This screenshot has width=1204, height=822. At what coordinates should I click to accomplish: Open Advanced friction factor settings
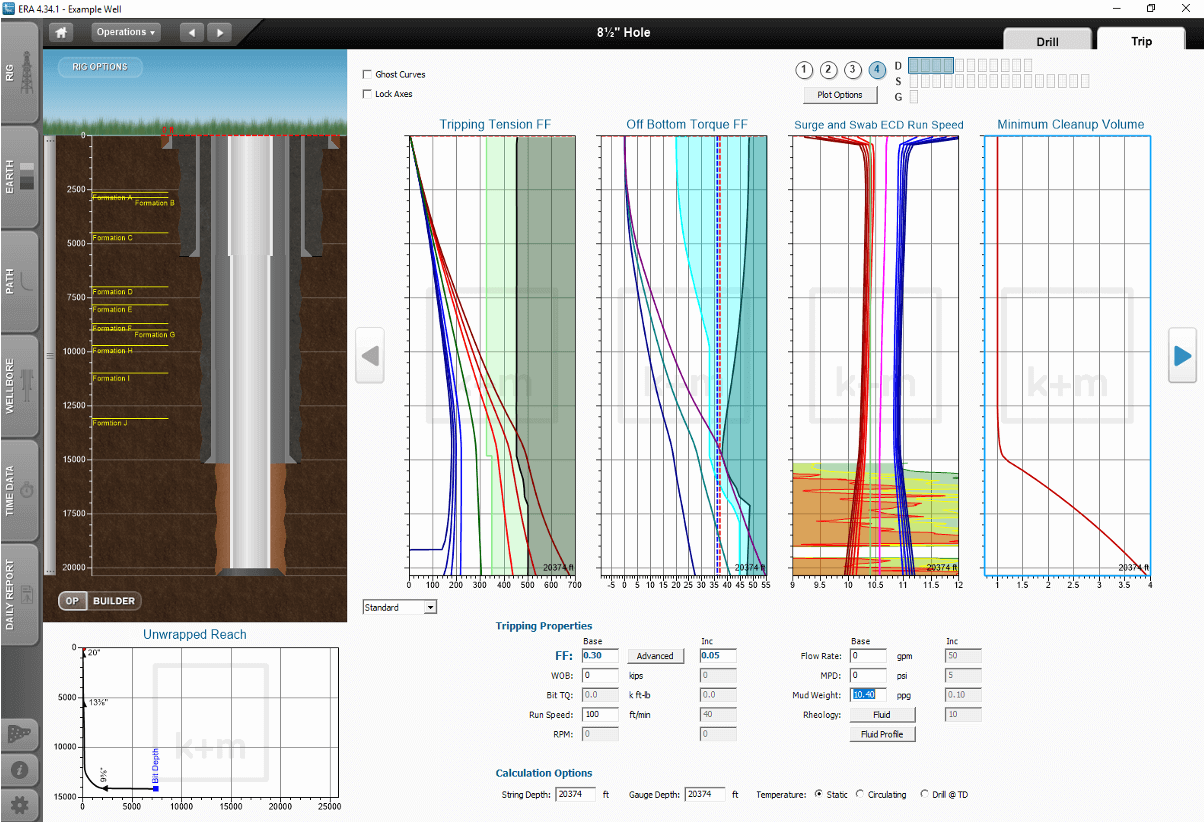coord(655,656)
